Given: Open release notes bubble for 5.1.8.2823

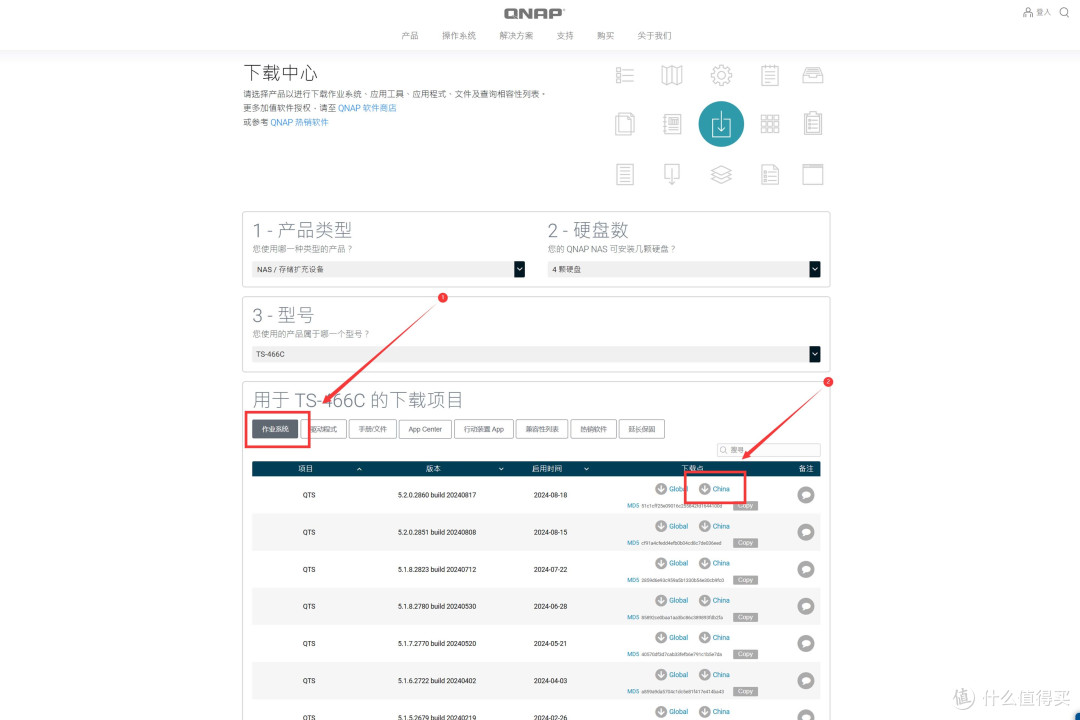Looking at the screenshot, I should click(806, 569).
